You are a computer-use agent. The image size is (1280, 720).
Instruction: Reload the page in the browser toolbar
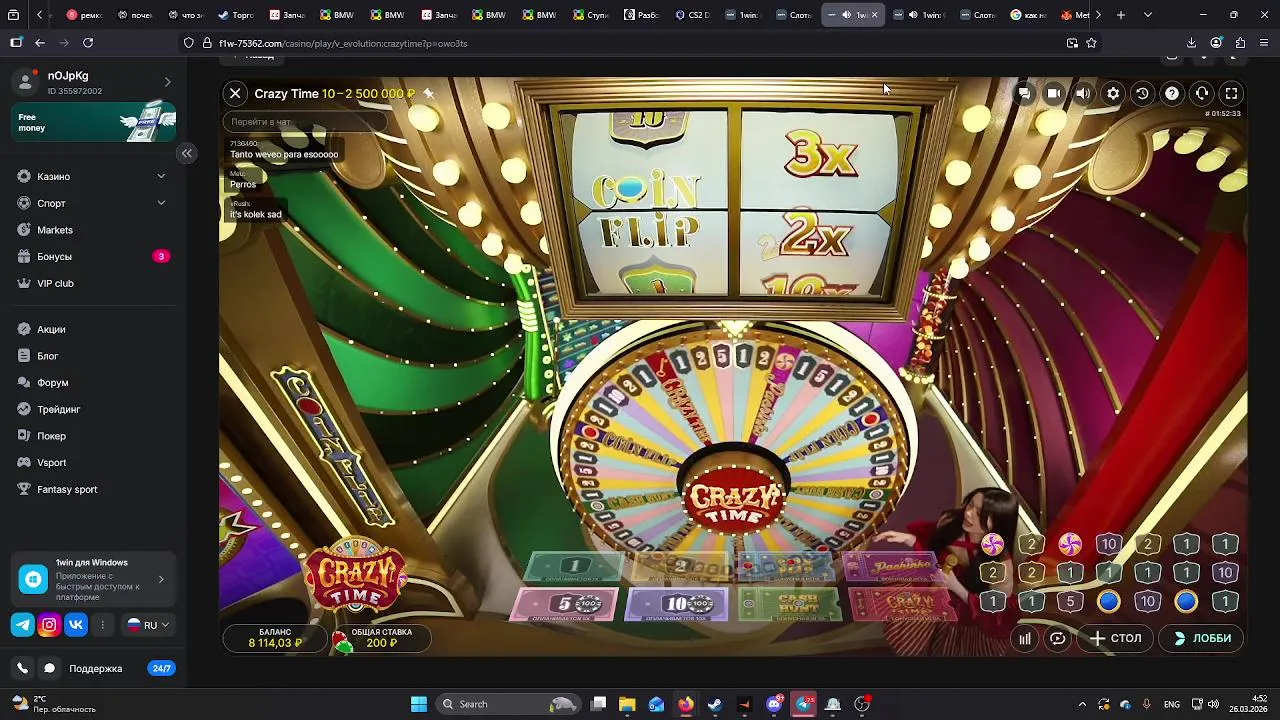point(88,43)
